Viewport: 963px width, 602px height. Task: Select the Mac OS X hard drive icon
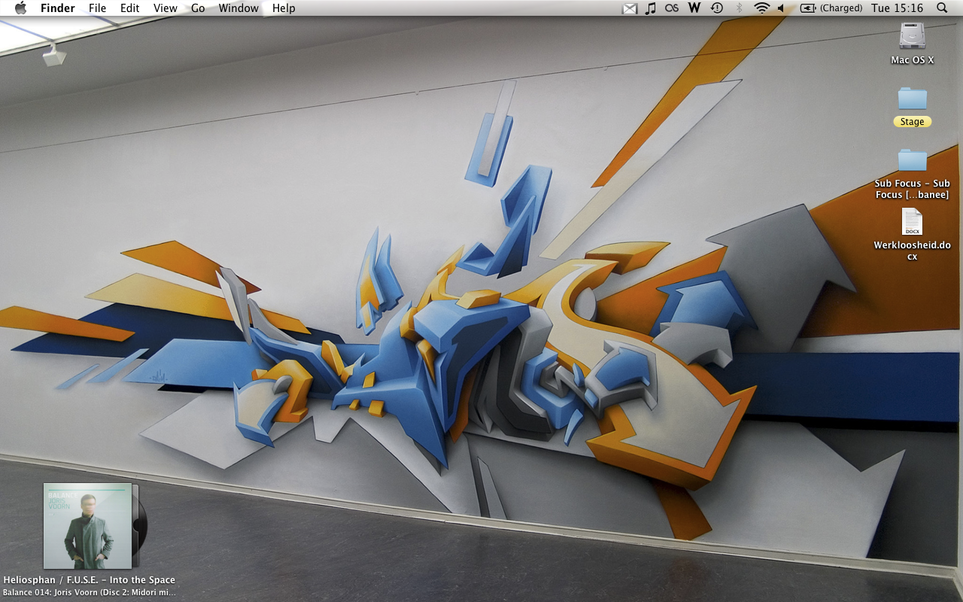coord(913,36)
